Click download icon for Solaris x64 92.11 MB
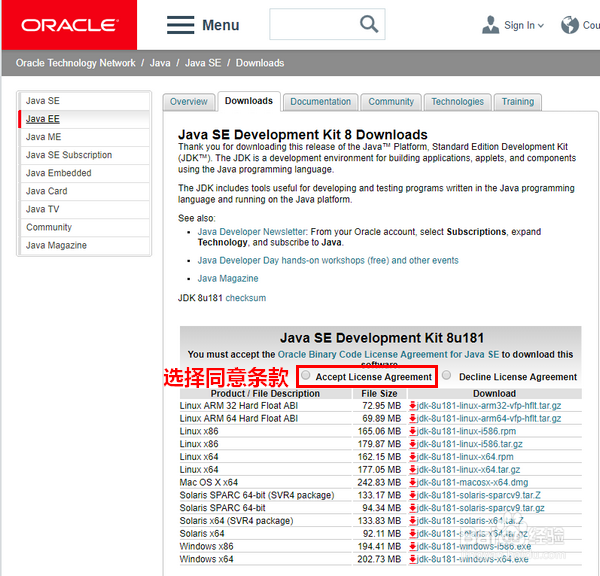Viewport: 600px width, 576px height. (x=412, y=534)
